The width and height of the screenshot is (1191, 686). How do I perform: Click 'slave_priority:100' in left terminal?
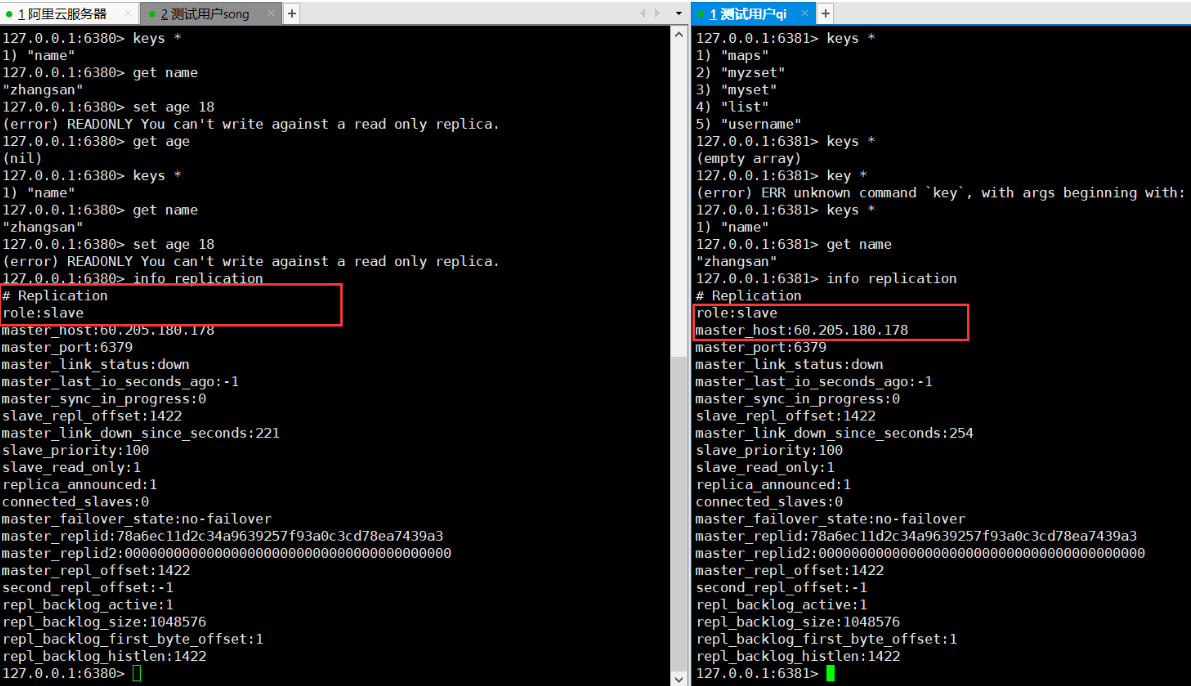(75, 450)
